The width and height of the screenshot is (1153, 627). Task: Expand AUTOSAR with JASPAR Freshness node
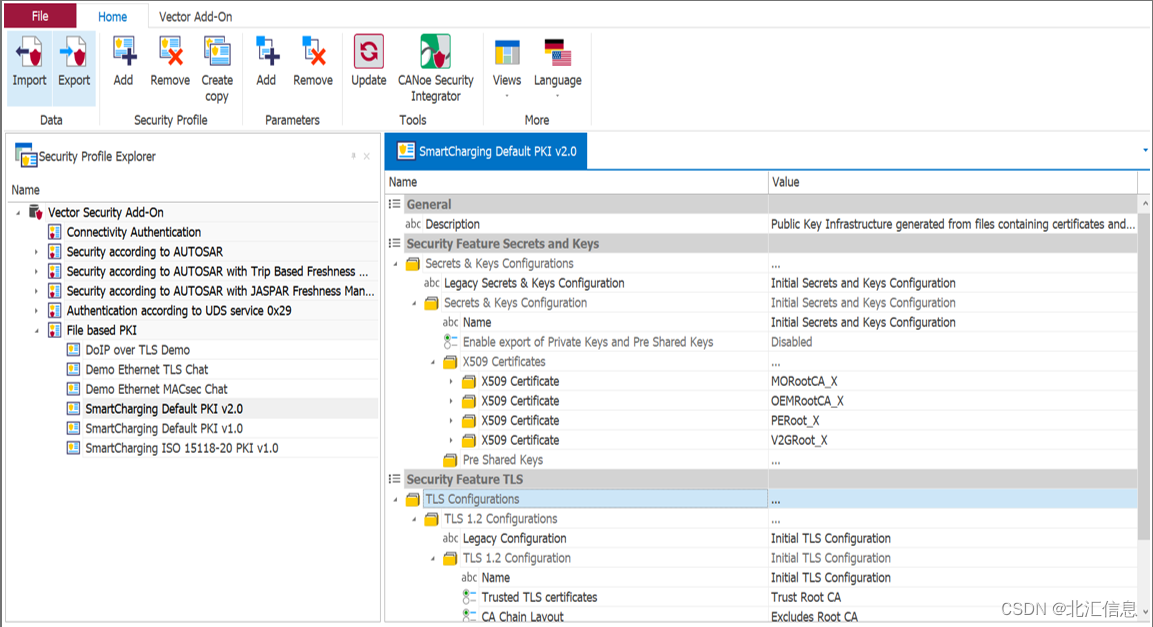(36, 291)
